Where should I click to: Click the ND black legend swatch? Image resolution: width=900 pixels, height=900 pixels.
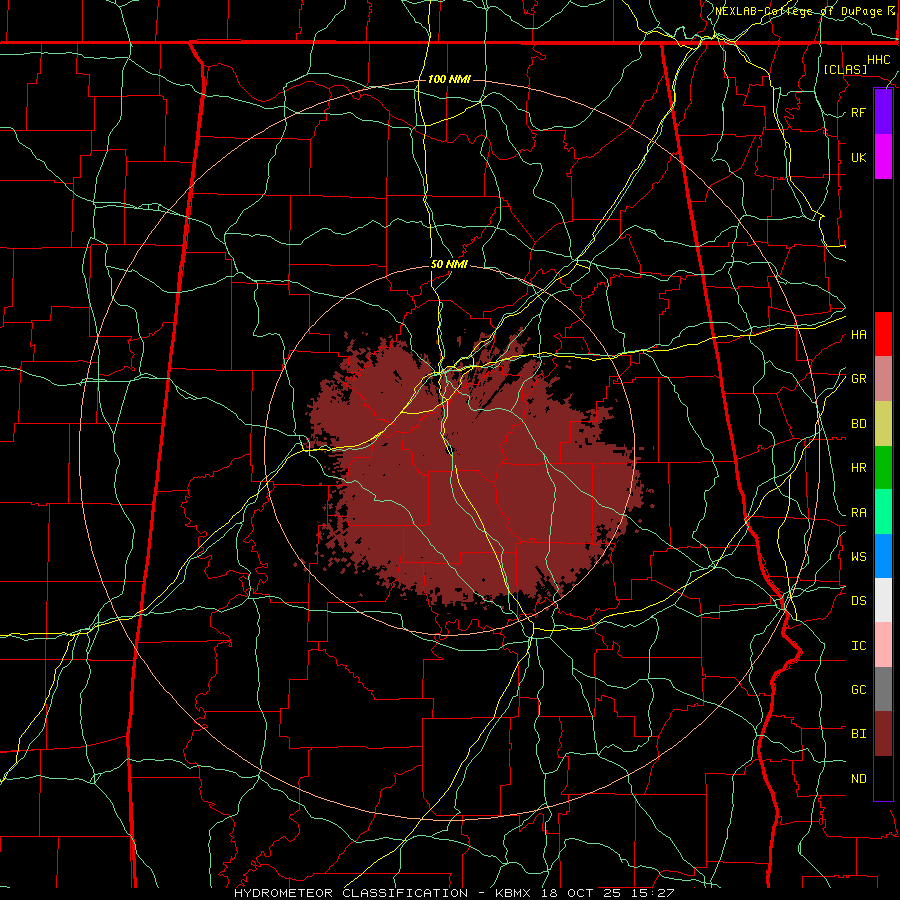click(883, 778)
